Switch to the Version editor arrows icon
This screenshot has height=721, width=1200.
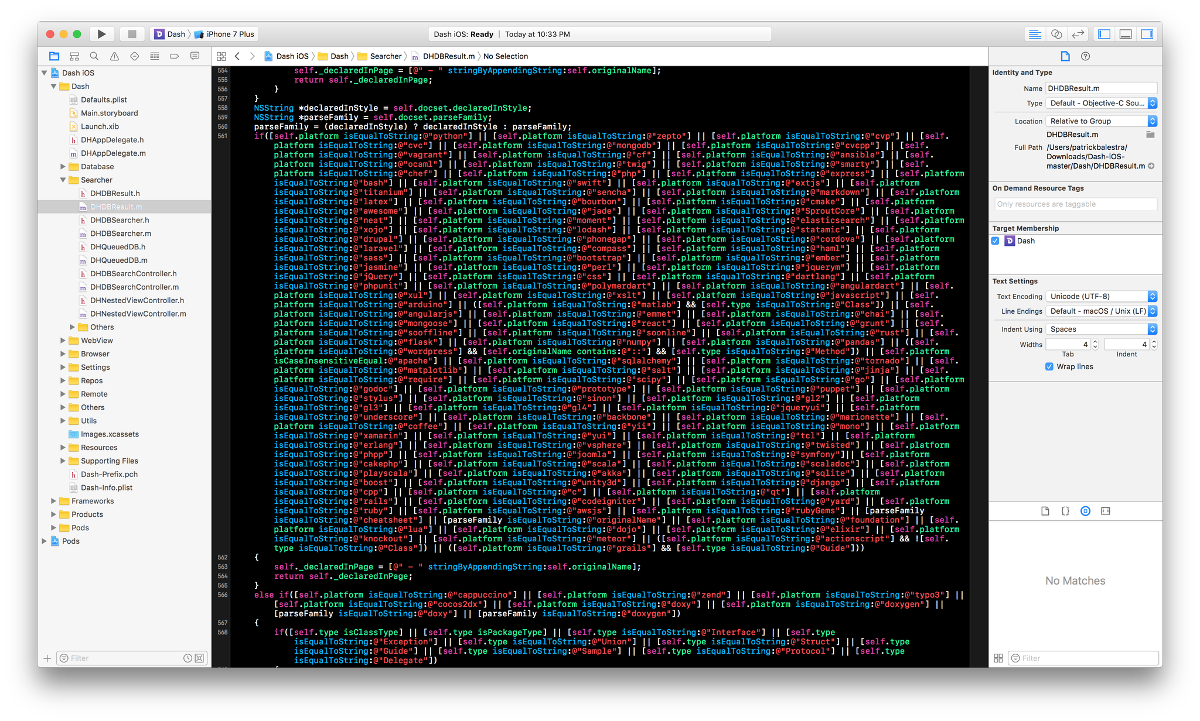[x=1077, y=34]
